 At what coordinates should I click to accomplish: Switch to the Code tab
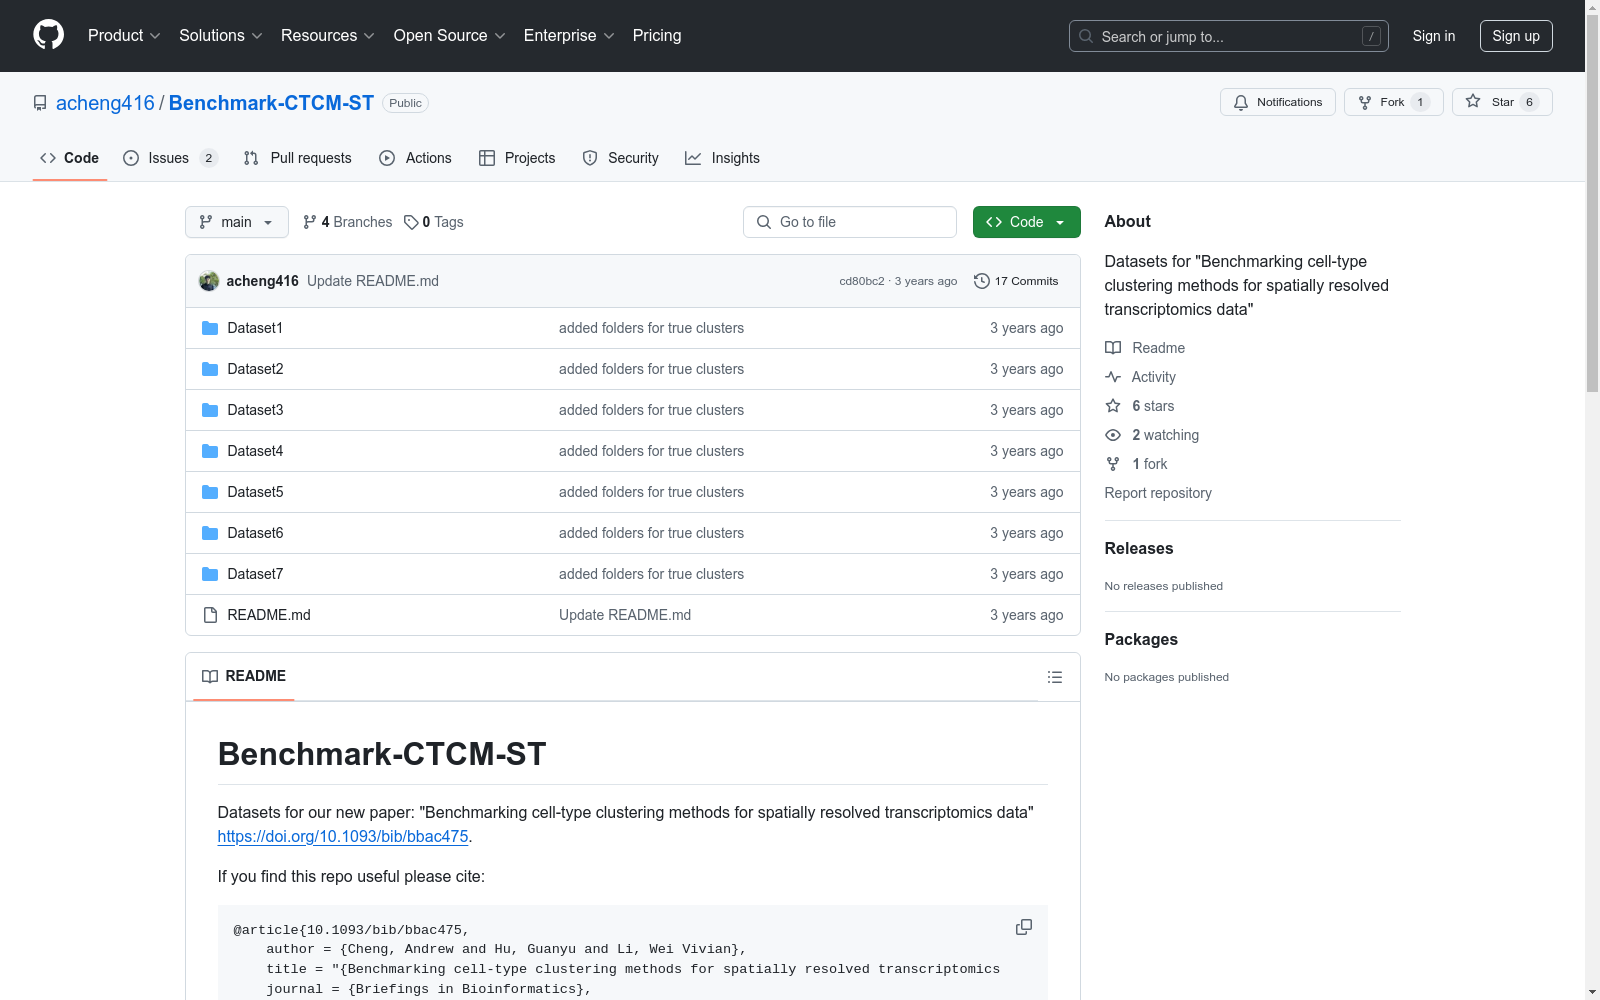70,158
